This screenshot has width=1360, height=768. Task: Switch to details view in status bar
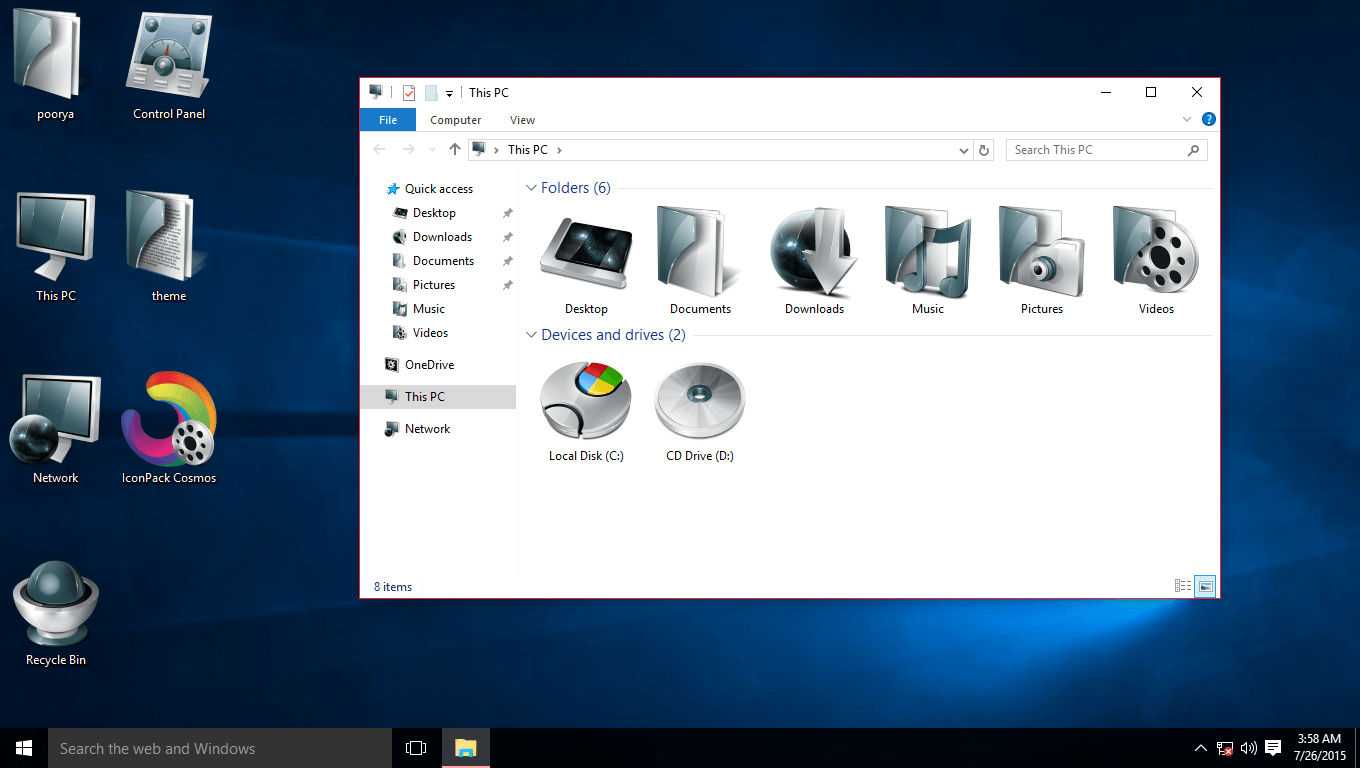(x=1183, y=586)
